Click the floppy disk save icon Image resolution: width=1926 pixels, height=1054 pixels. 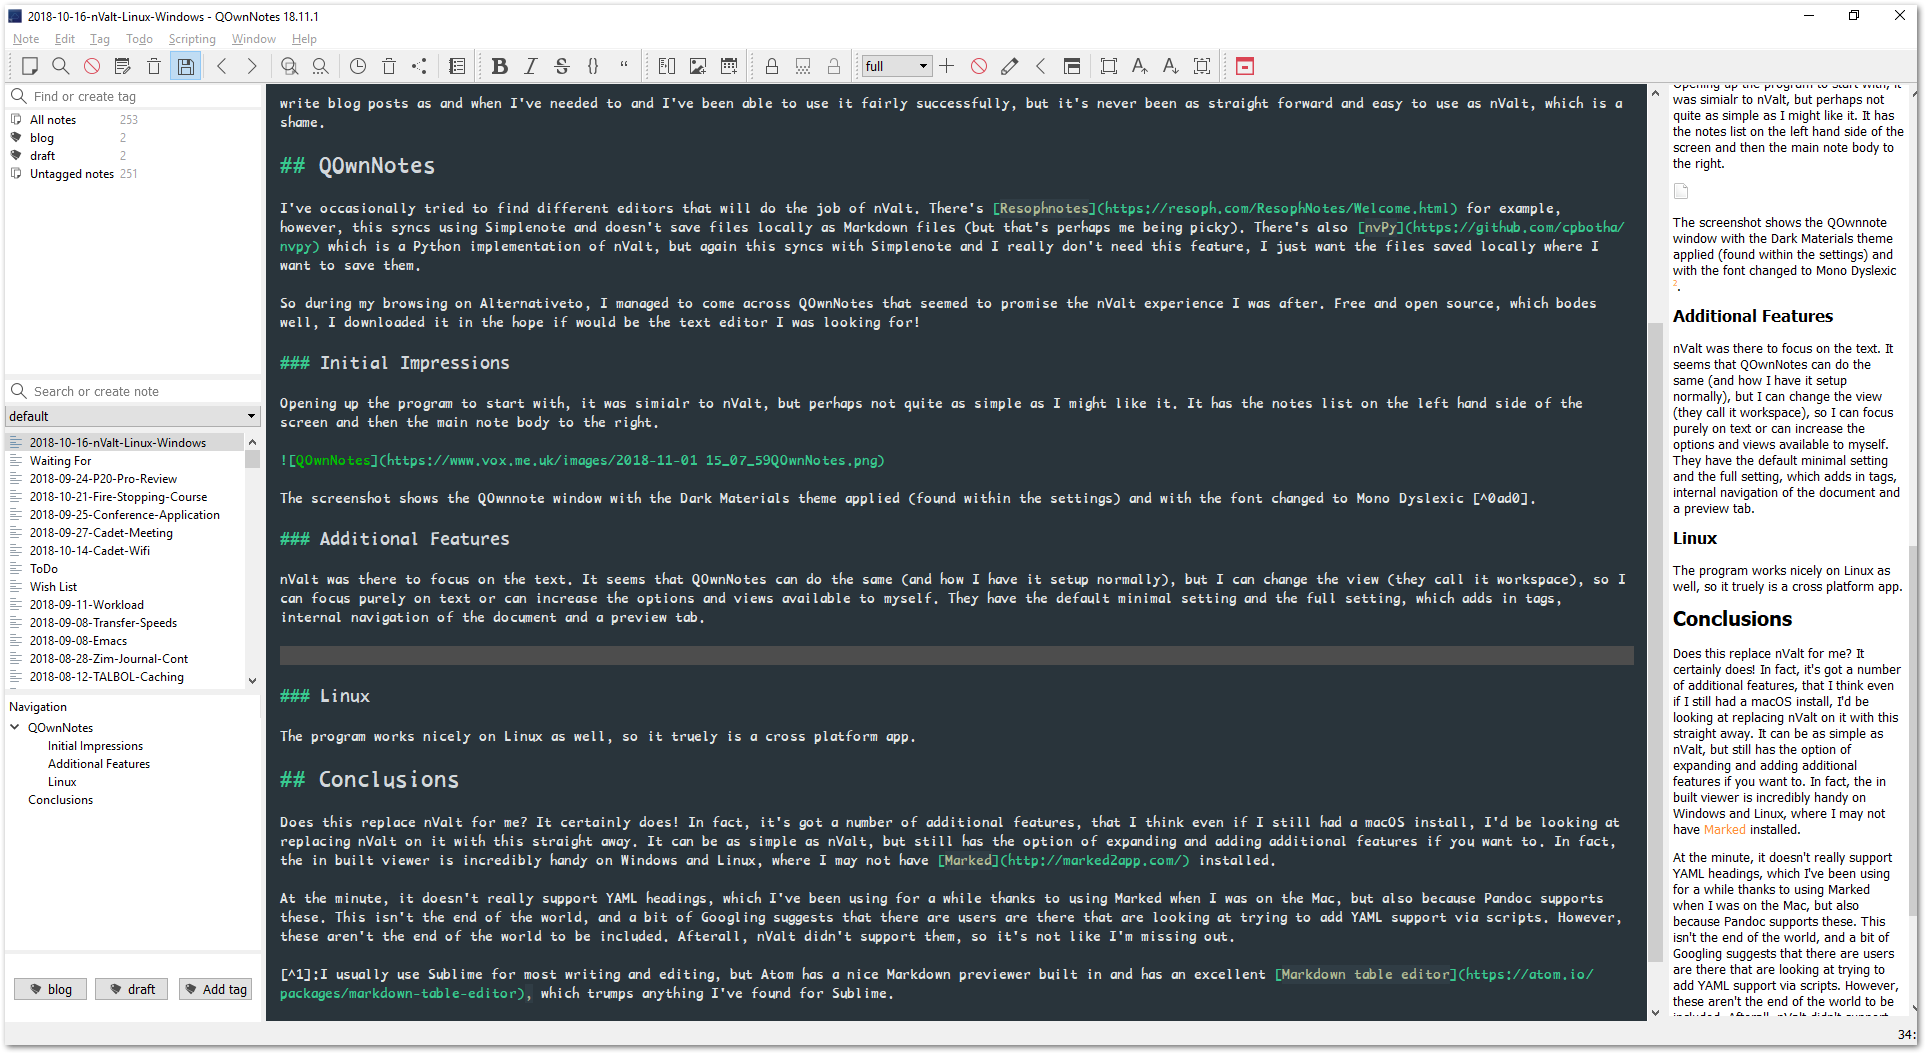(186, 66)
